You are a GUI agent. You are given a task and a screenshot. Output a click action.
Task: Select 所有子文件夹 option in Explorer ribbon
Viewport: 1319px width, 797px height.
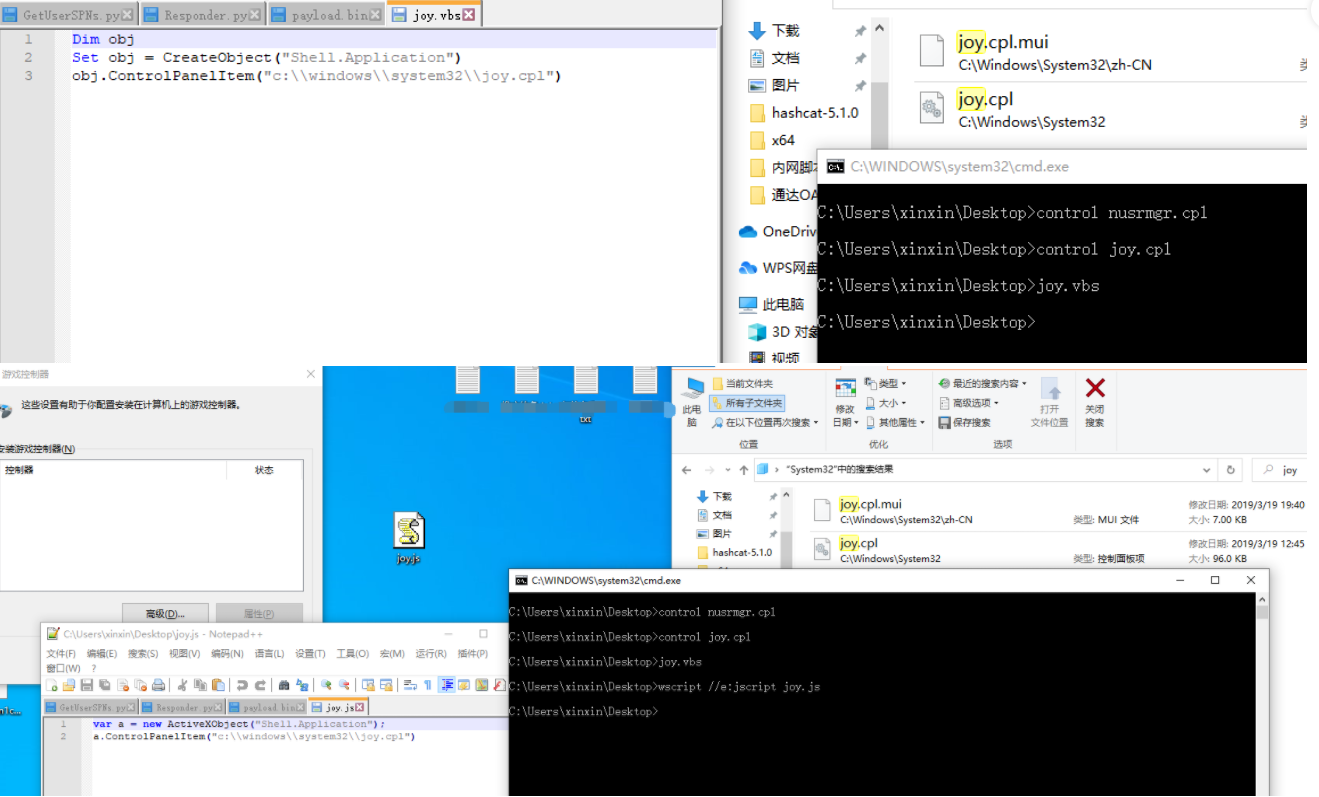pyautogui.click(x=747, y=403)
